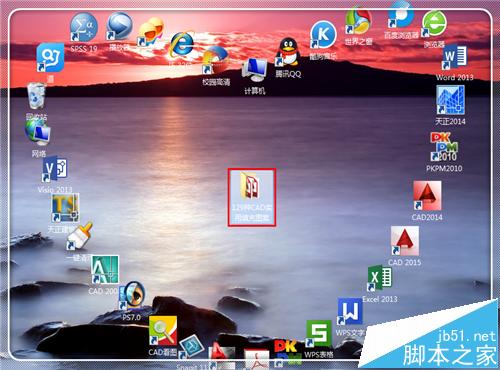Launch the green e 浏览器 shortcut
The image size is (500, 370).
pyautogui.click(x=434, y=24)
